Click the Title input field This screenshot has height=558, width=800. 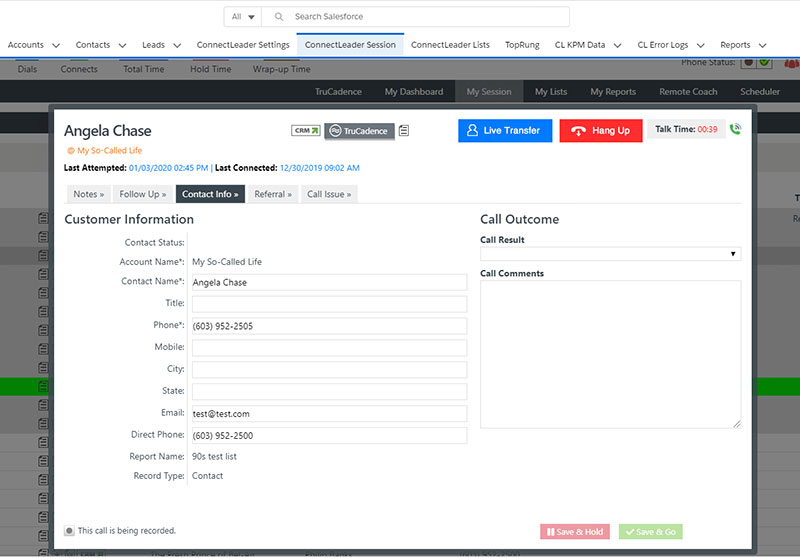329,305
